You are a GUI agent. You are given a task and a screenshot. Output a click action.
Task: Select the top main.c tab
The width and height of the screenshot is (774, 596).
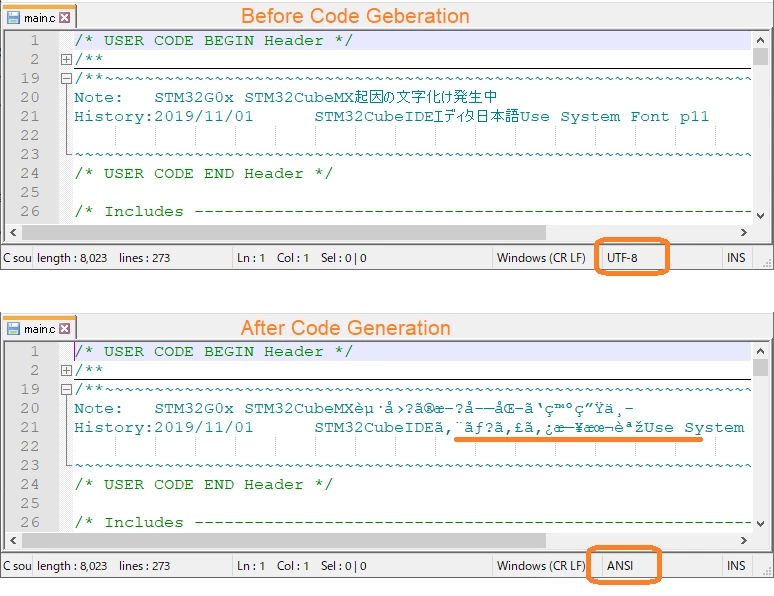(x=40, y=18)
